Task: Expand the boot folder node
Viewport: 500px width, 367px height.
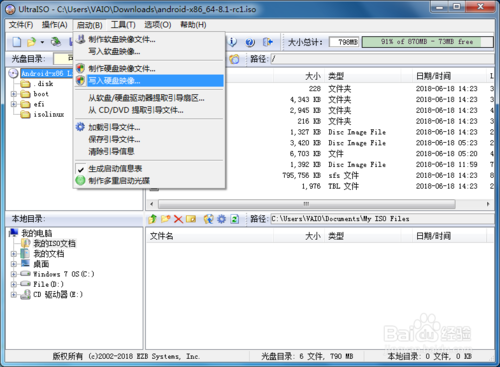Action: point(14,94)
